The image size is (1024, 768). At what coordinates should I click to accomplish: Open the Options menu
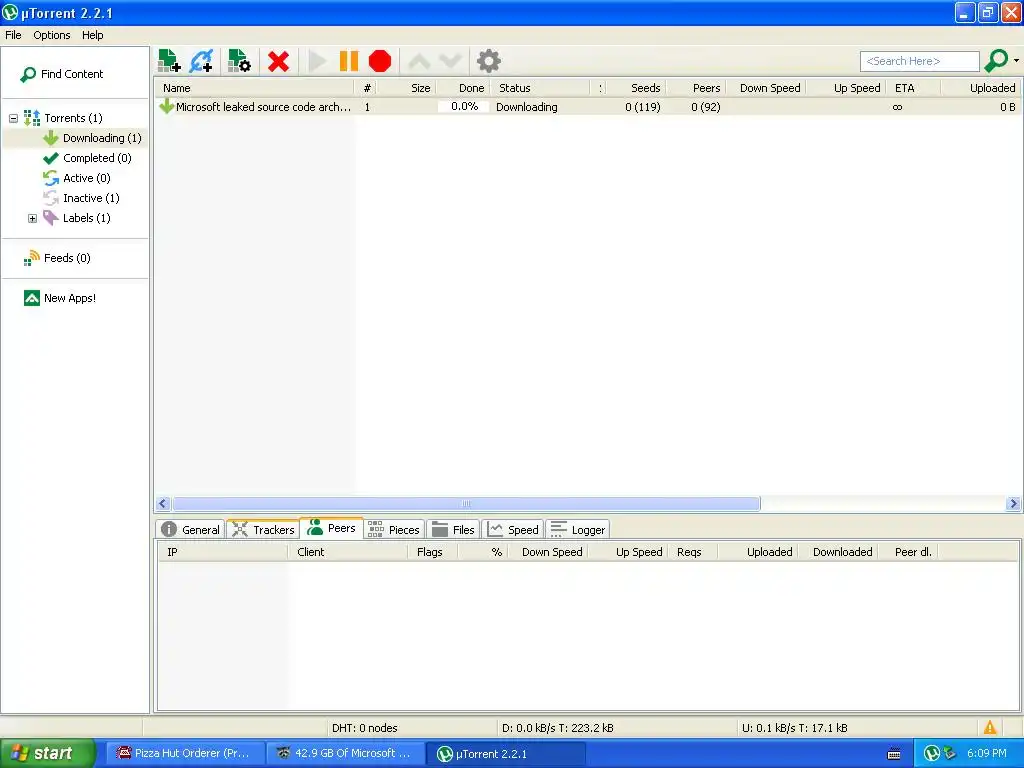pos(52,35)
